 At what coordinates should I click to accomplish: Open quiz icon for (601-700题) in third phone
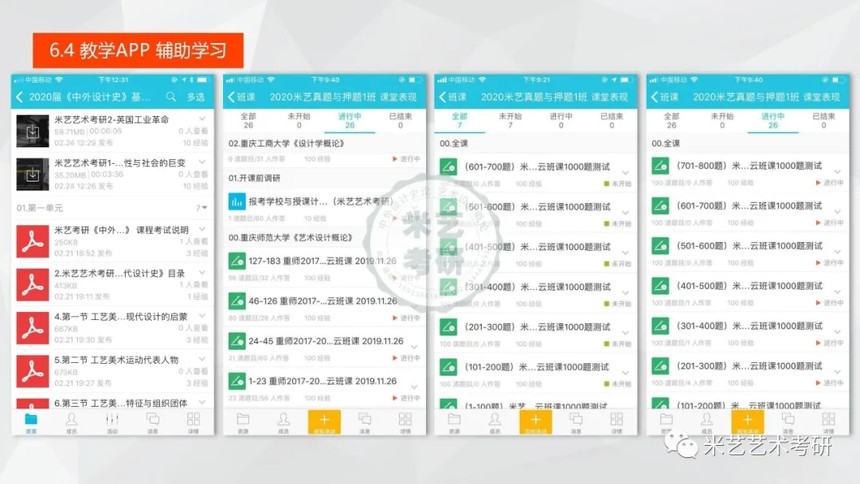coord(449,166)
